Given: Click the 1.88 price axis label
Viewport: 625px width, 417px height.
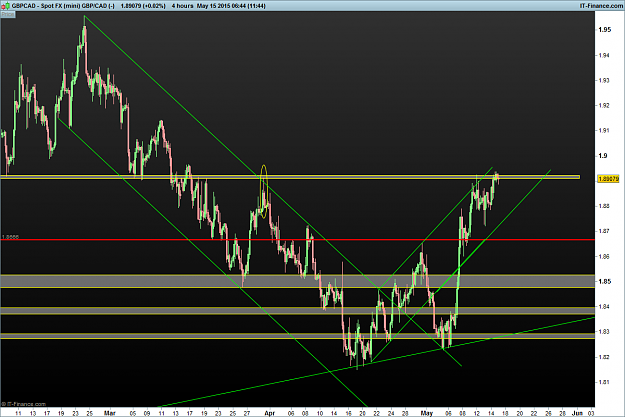Looking at the screenshot, I should tap(604, 206).
